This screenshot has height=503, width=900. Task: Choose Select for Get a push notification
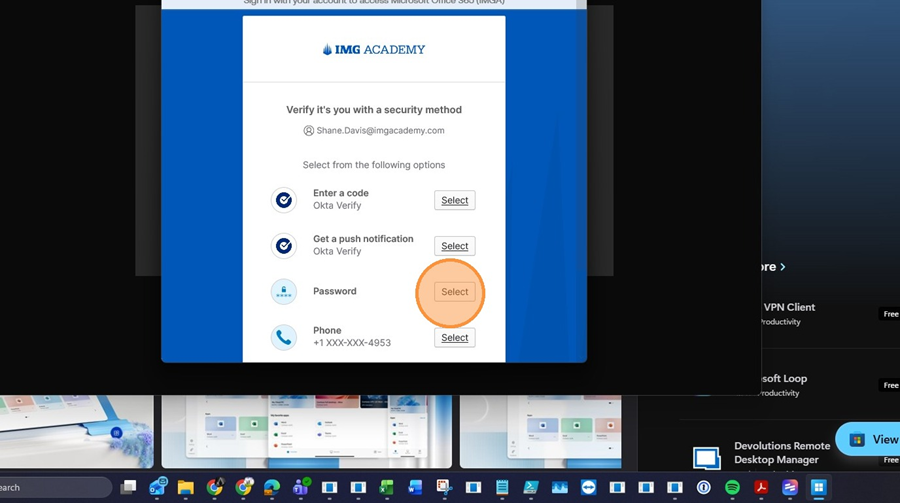click(x=454, y=246)
